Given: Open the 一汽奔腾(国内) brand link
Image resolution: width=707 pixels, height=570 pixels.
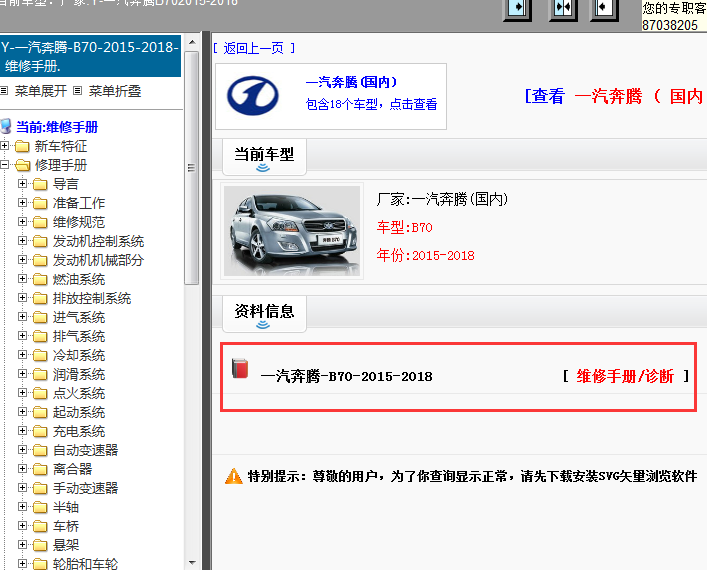Looking at the screenshot, I should (351, 82).
